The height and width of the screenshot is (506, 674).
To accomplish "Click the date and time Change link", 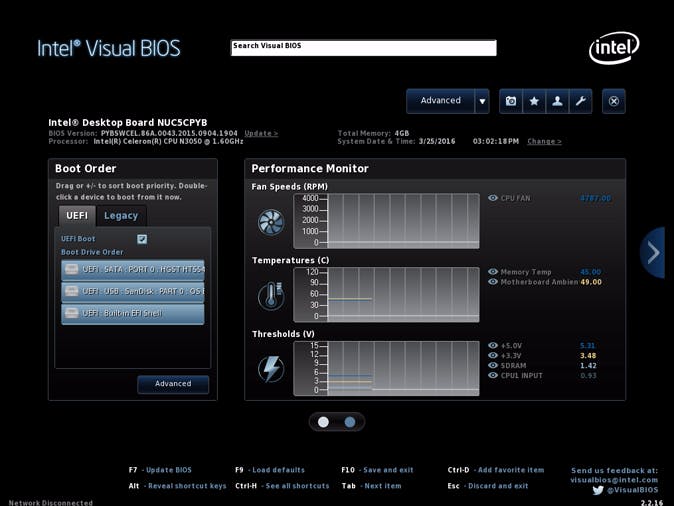I will tap(544, 141).
